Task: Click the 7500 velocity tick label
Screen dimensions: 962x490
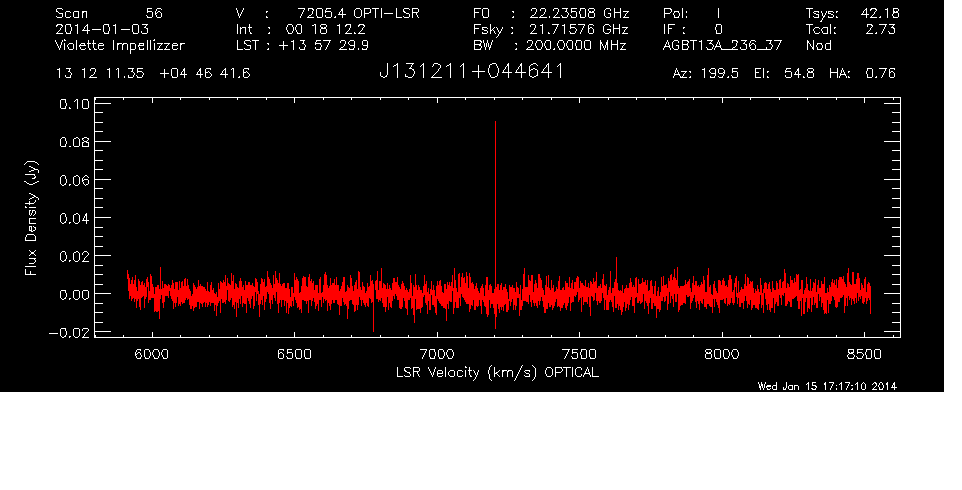Action: (579, 354)
